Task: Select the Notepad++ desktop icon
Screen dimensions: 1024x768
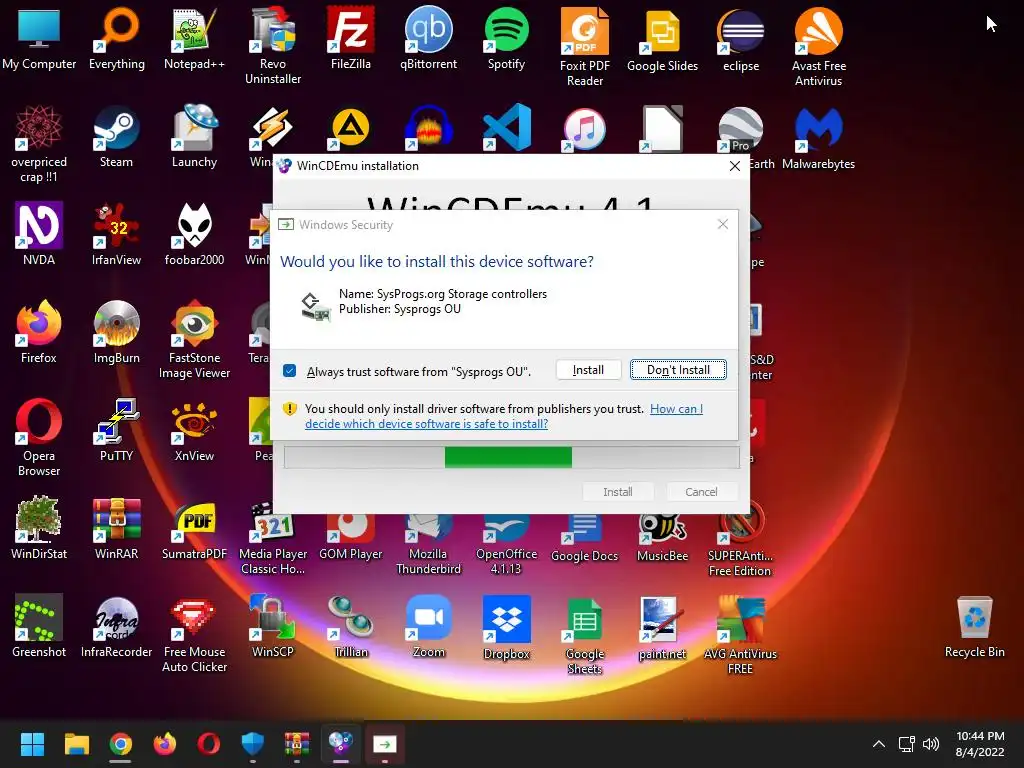Action: point(194,39)
